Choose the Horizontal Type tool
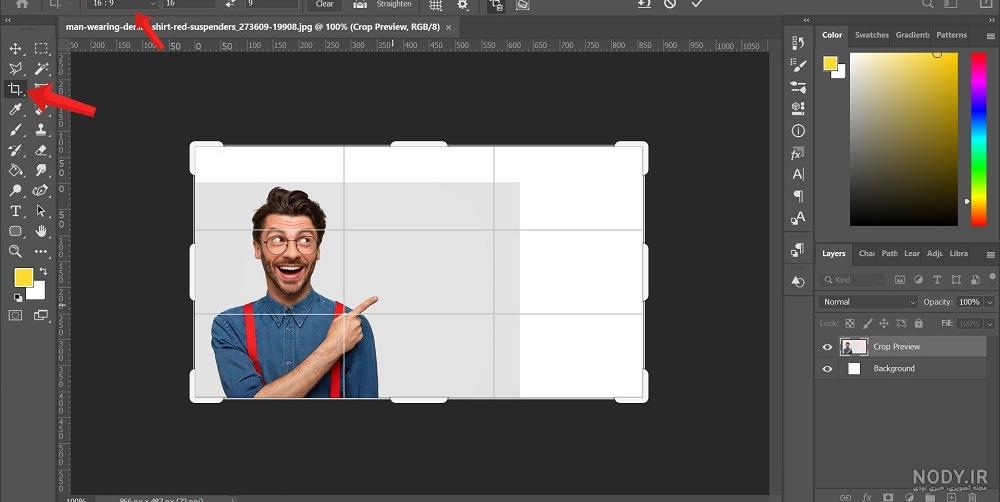The width and height of the screenshot is (1000, 502). (15, 210)
